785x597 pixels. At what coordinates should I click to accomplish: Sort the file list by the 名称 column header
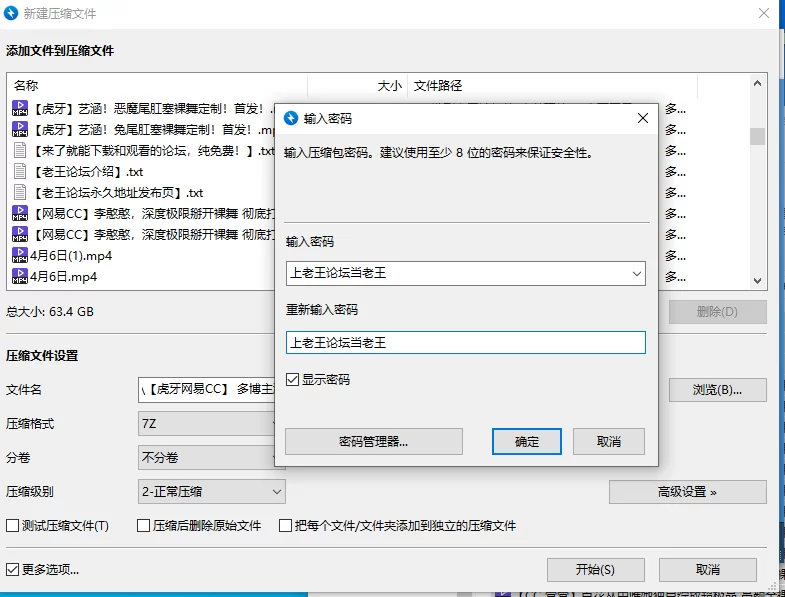click(150, 86)
